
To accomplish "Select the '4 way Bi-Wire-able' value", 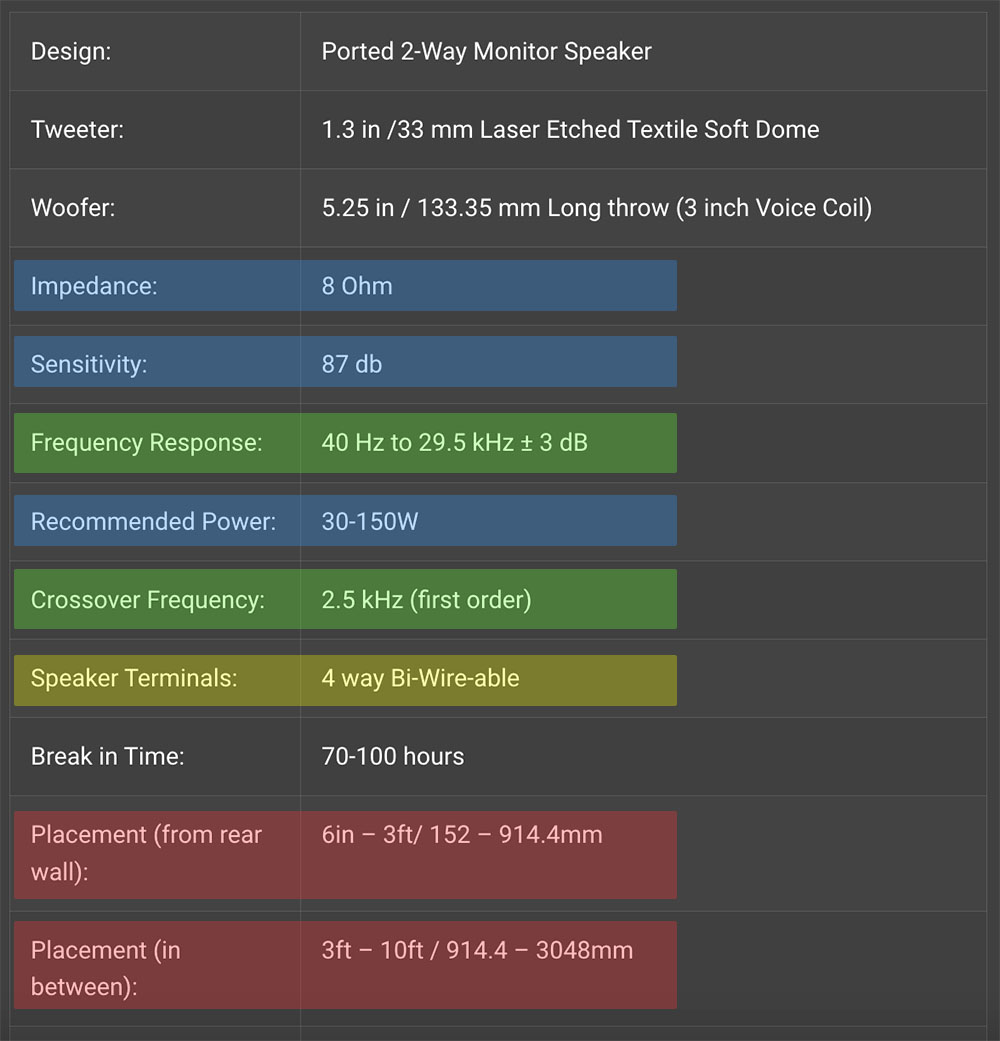I will [x=420, y=678].
